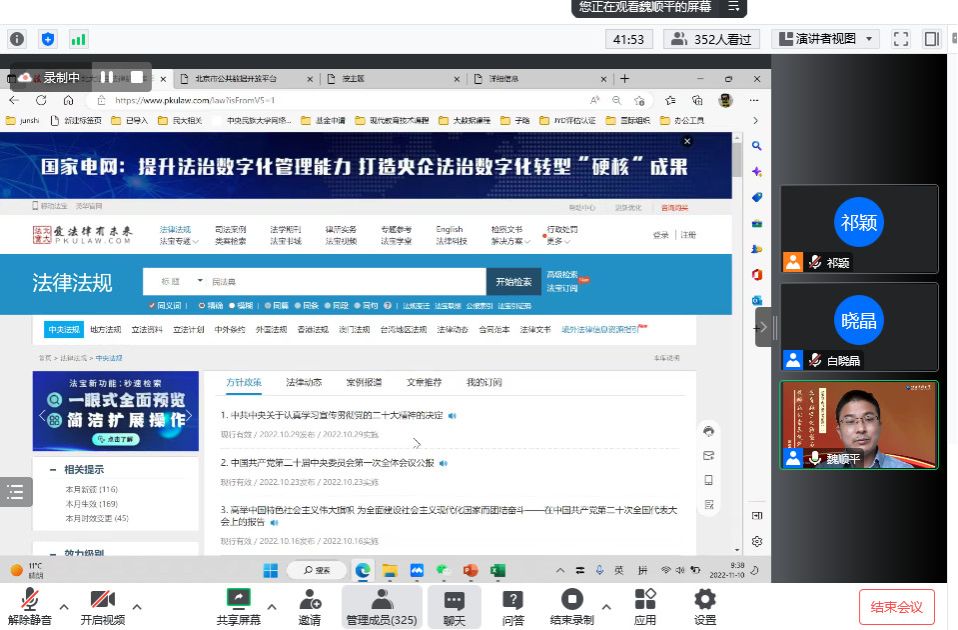Image resolution: width=958 pixels, height=630 pixels.
Task: Open the 应用 apps icon
Action: 645,606
